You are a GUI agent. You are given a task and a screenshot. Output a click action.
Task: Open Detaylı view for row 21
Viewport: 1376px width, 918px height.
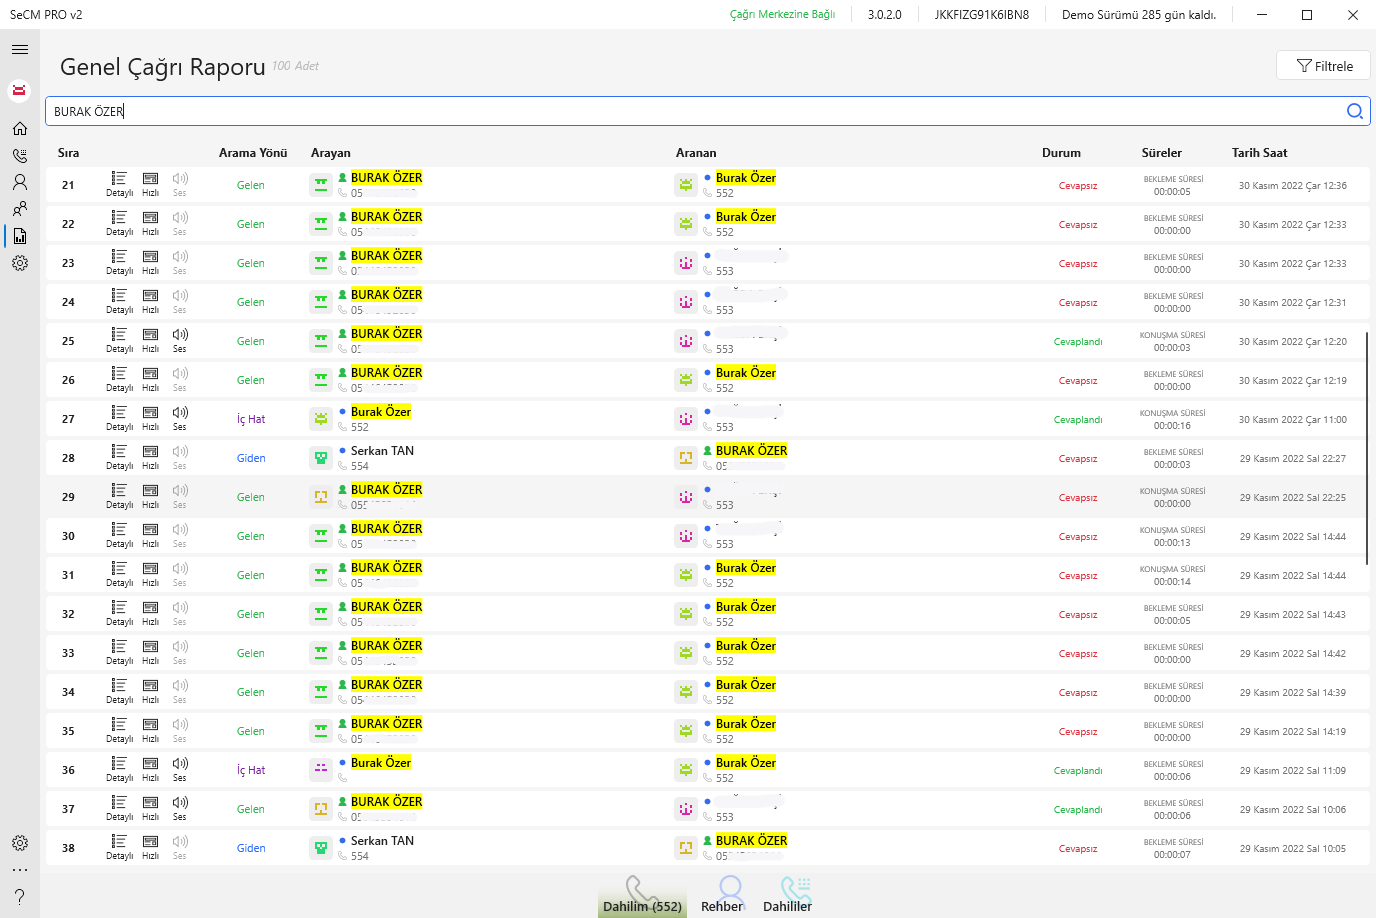(119, 184)
